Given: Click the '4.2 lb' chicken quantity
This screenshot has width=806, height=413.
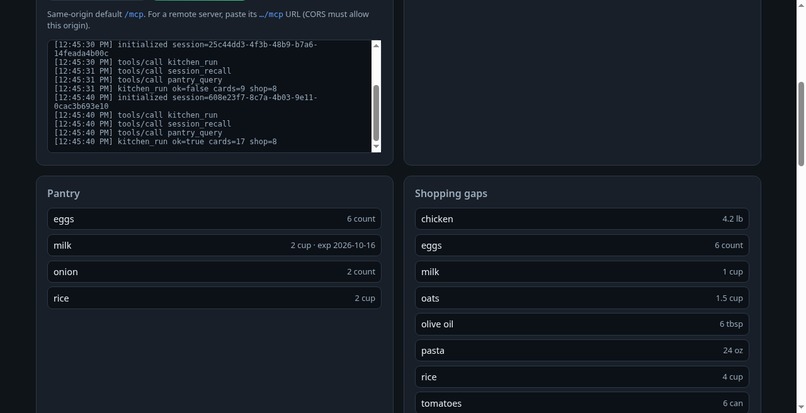Looking at the screenshot, I should 732,219.
